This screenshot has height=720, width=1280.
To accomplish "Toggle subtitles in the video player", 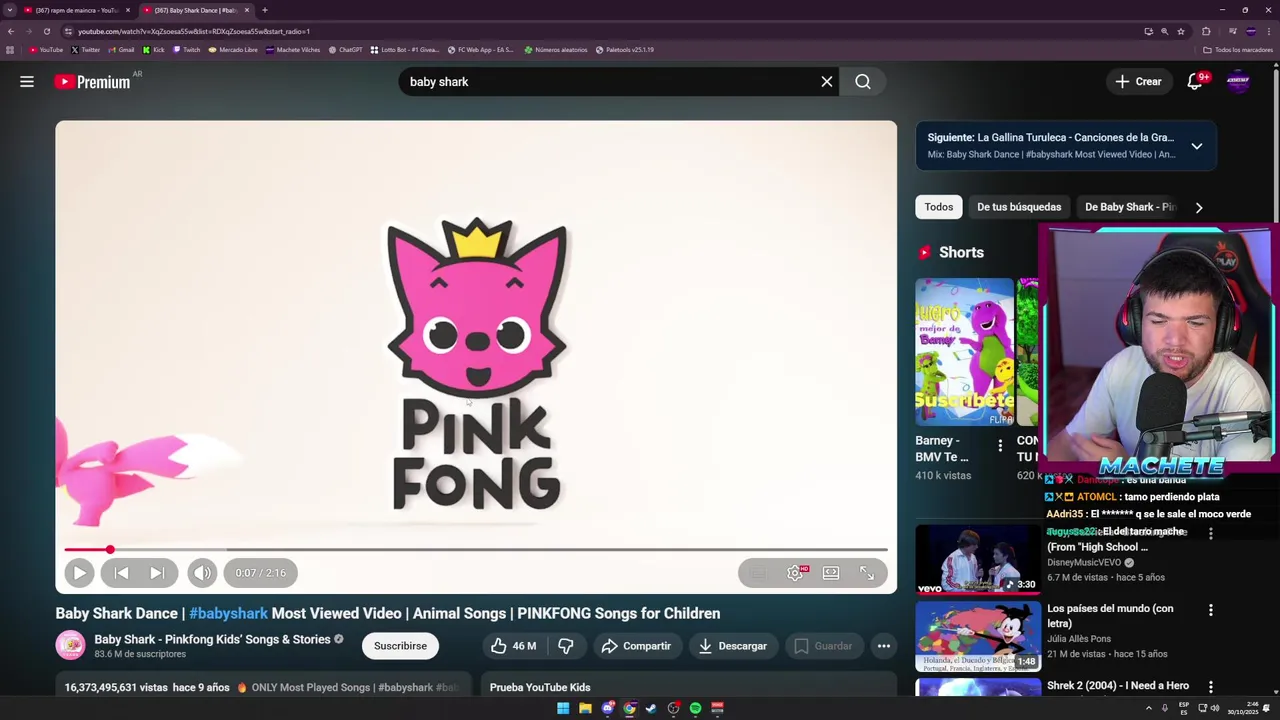I will point(758,573).
